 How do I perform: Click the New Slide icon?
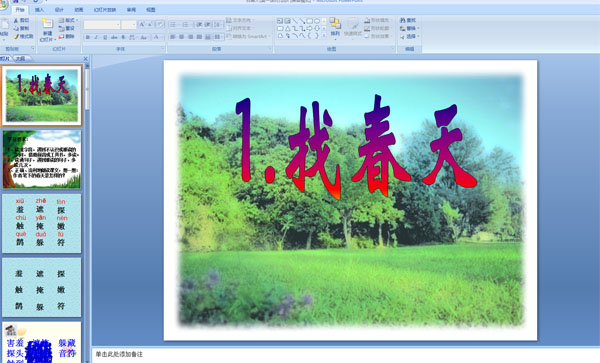point(48,24)
